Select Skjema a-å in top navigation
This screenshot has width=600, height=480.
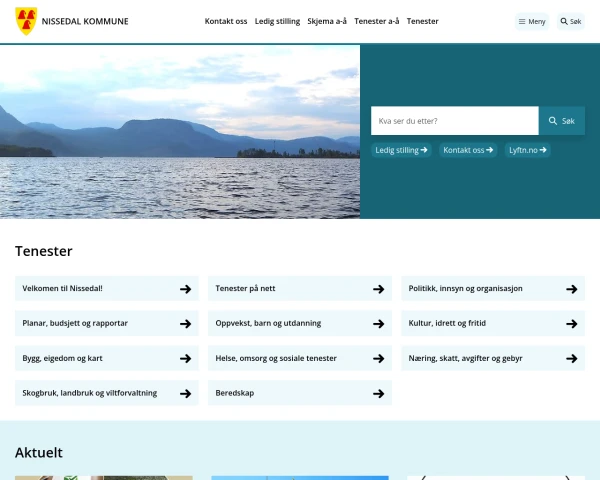(327, 21)
